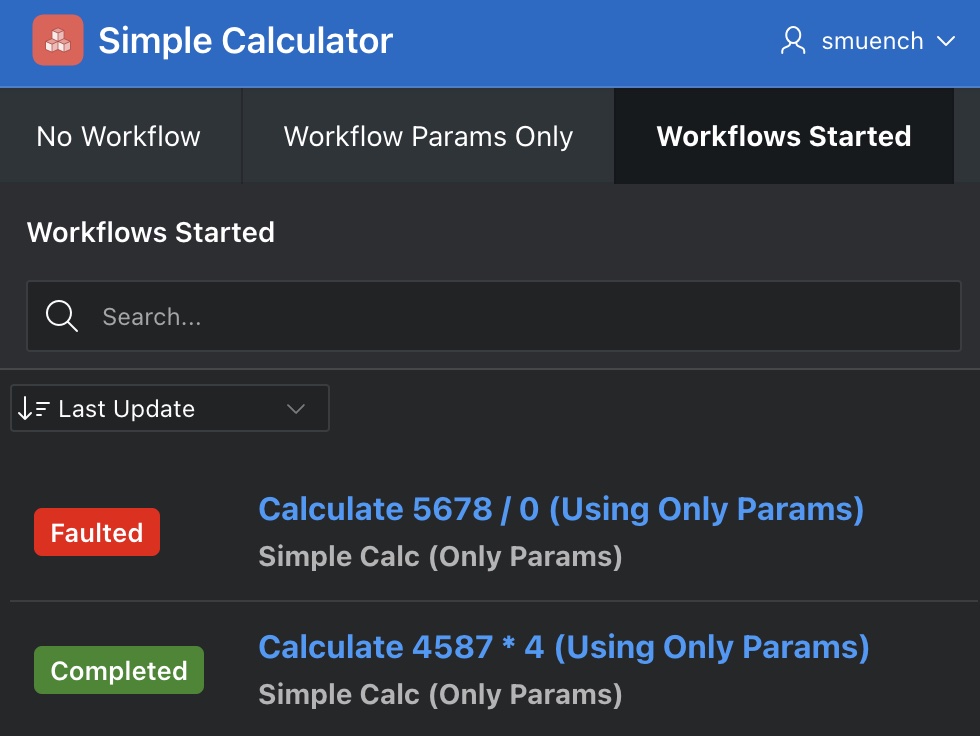Click the green Completed status badge

pos(119,670)
